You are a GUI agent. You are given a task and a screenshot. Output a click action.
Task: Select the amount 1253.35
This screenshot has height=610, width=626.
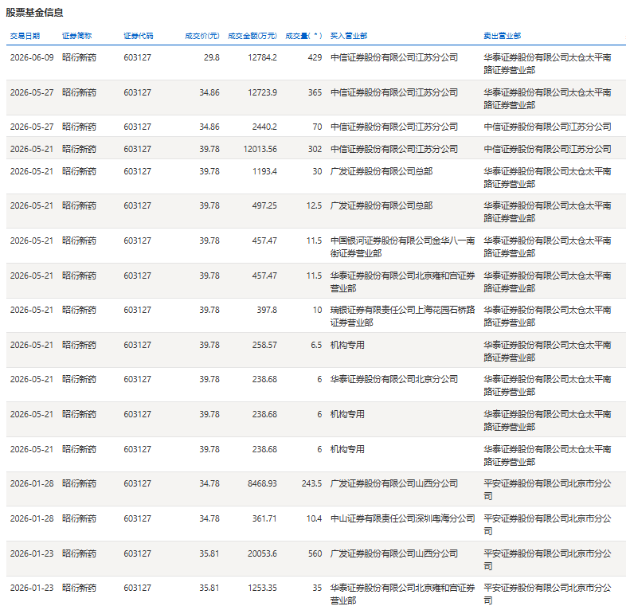click(x=262, y=588)
